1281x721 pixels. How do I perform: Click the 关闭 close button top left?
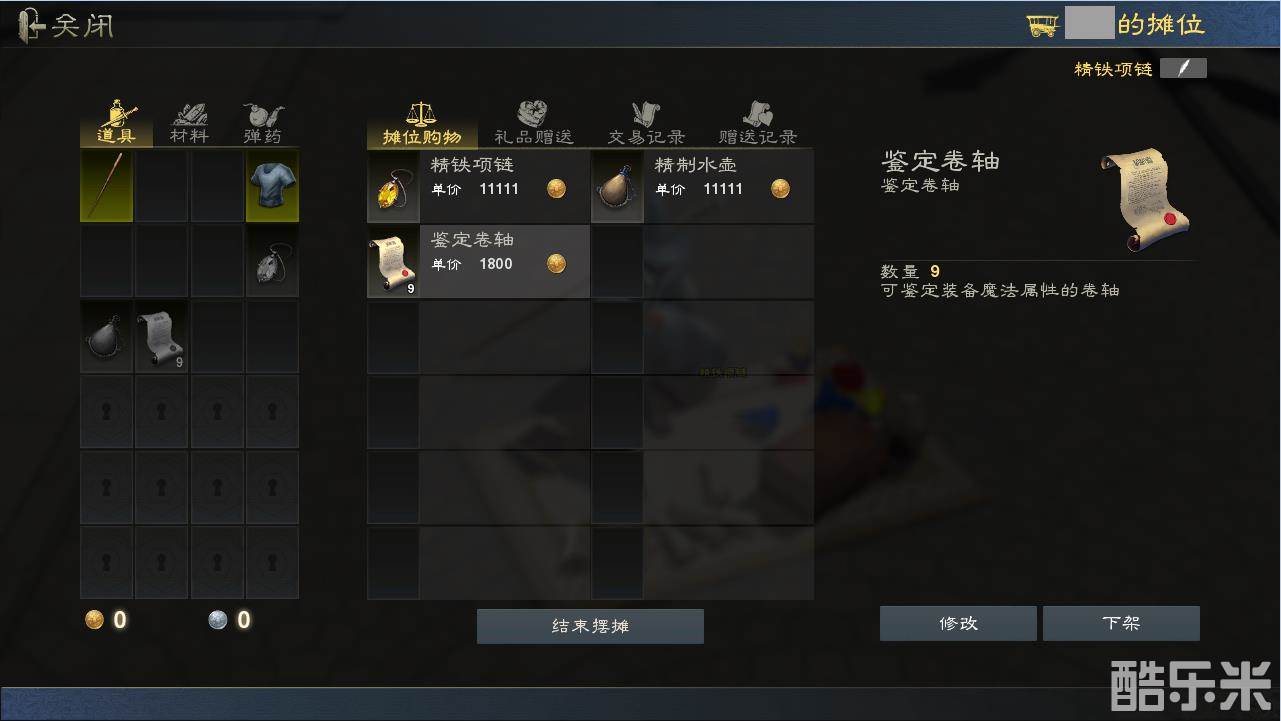(67, 25)
